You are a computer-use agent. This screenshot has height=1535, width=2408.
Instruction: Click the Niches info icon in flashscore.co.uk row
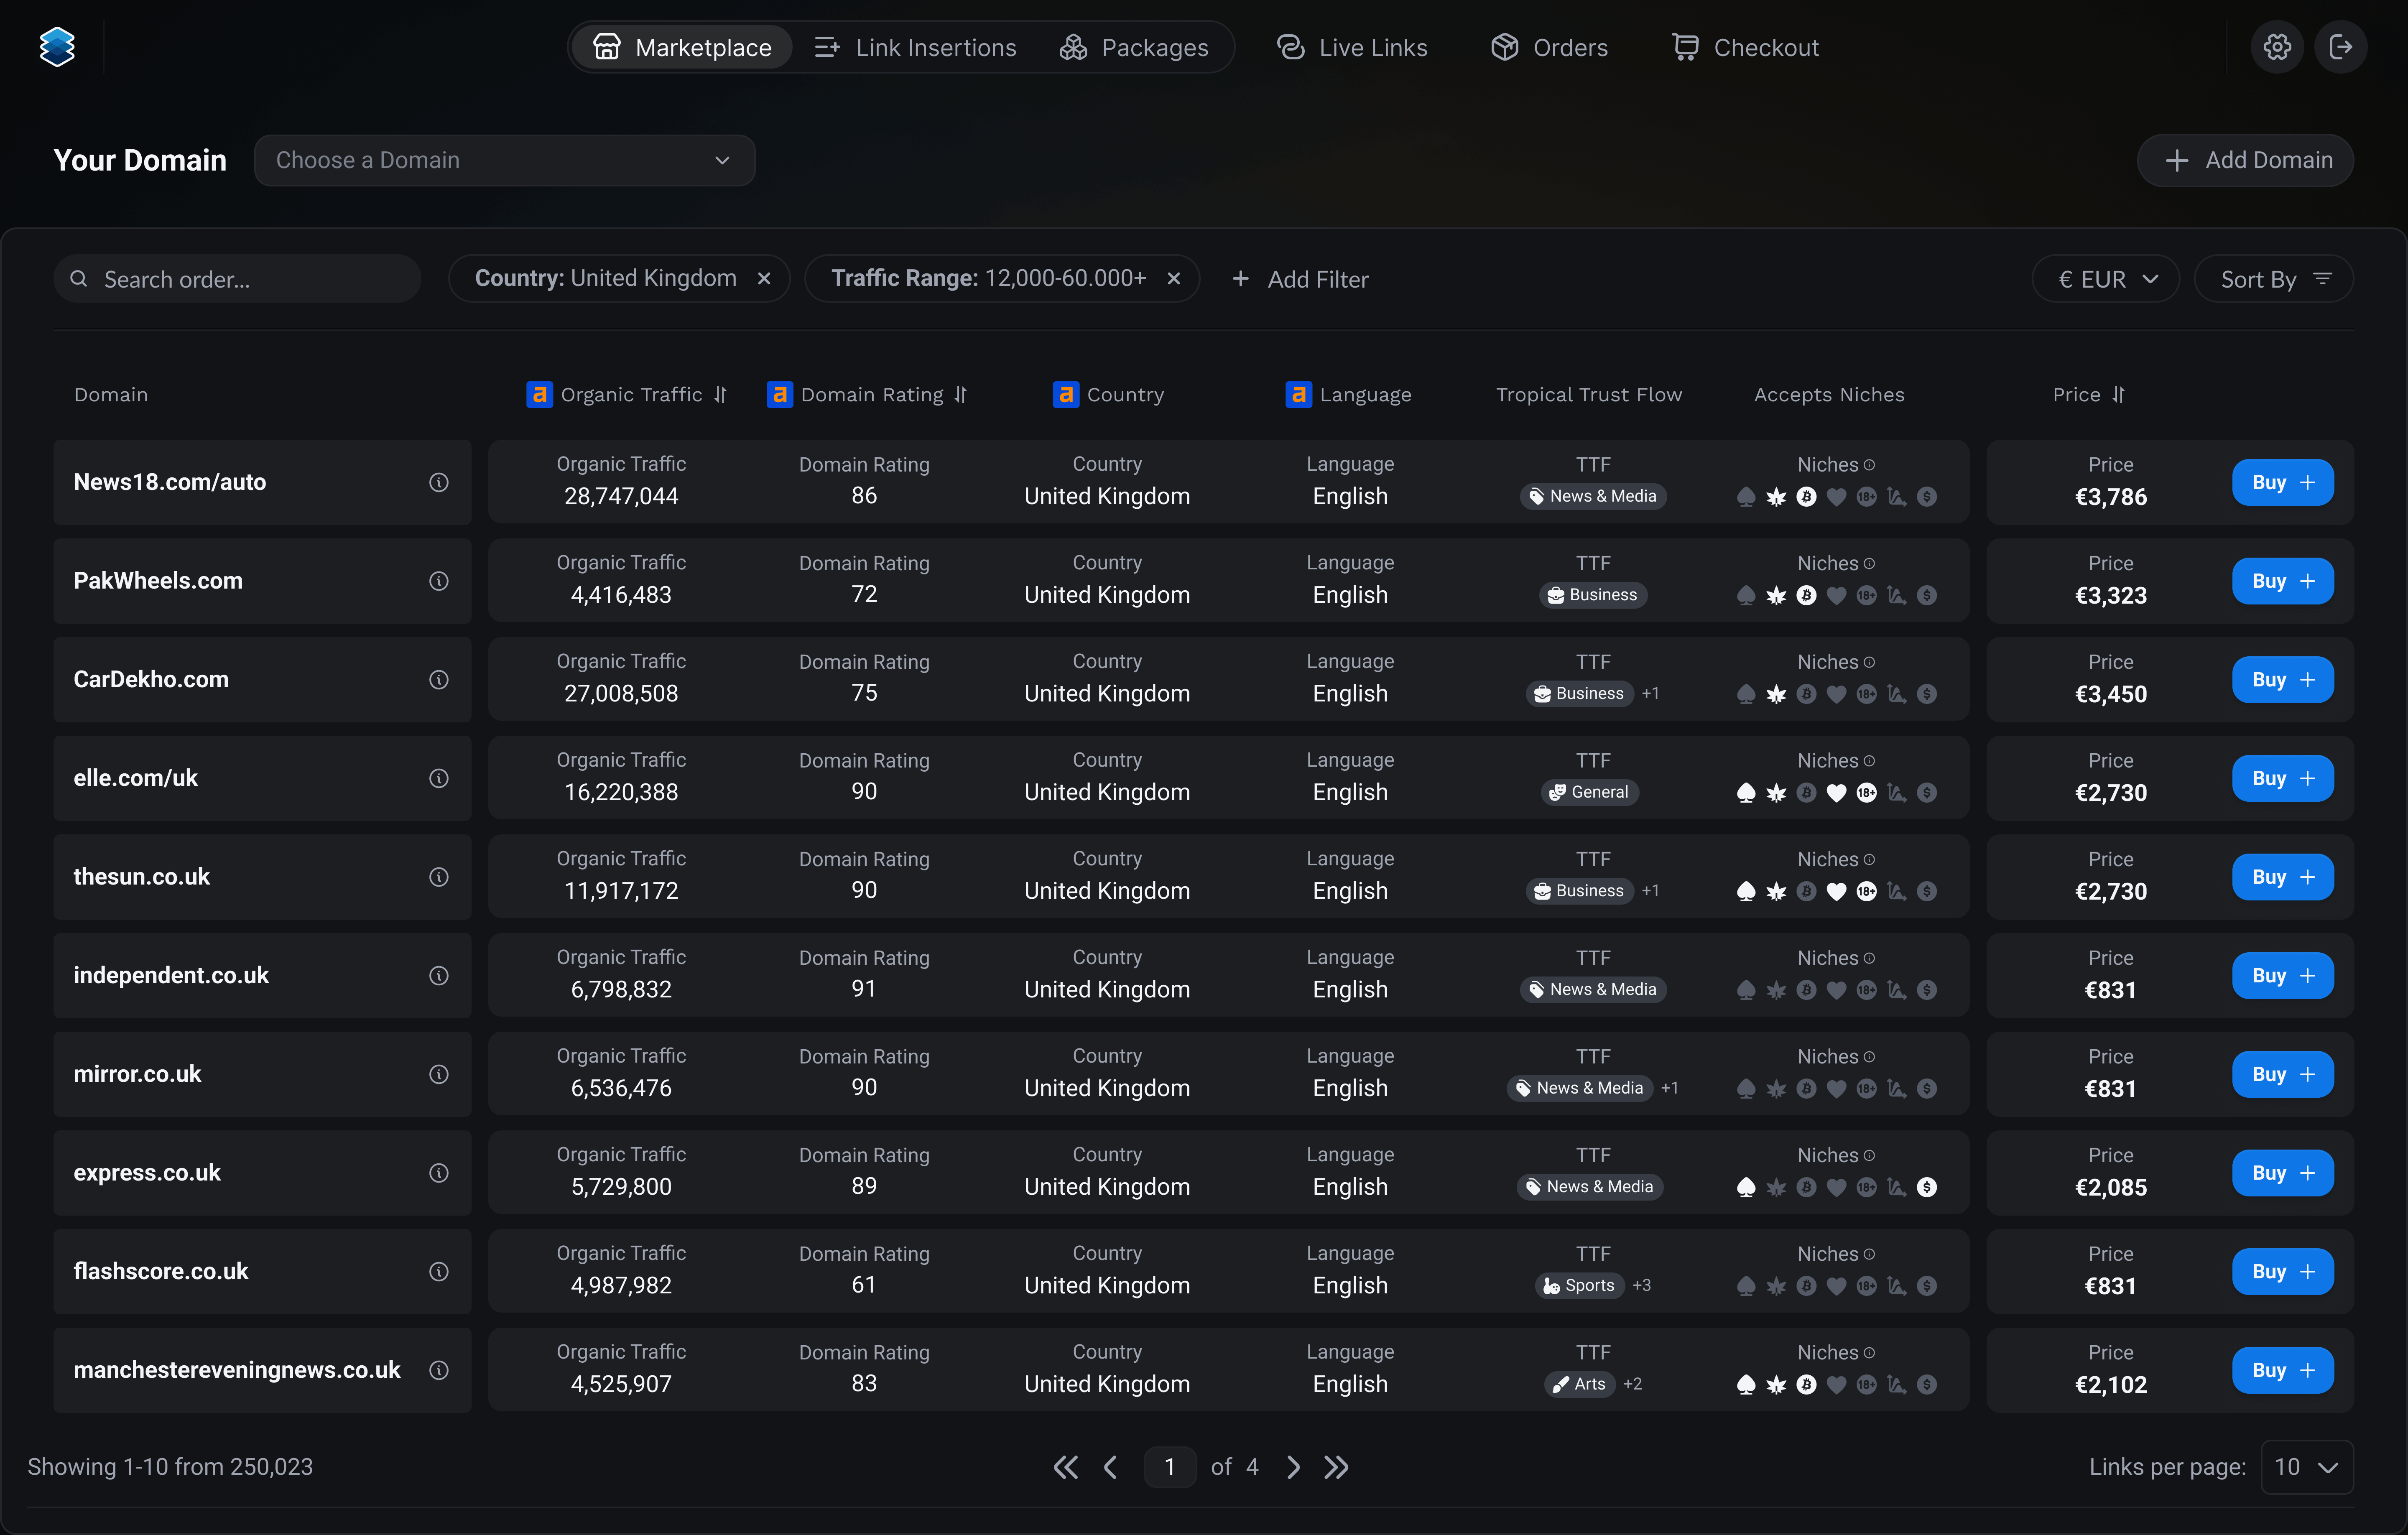click(x=1869, y=1254)
